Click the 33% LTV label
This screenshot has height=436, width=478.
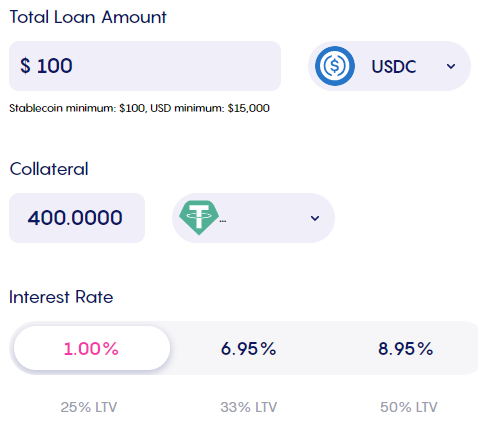tap(249, 407)
